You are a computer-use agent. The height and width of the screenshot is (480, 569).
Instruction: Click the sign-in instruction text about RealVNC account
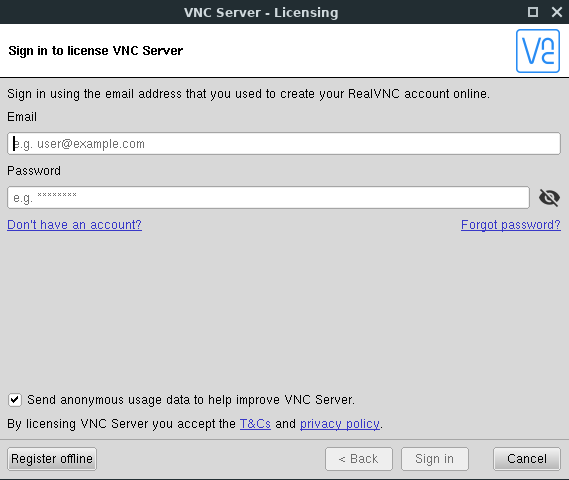click(x=249, y=94)
